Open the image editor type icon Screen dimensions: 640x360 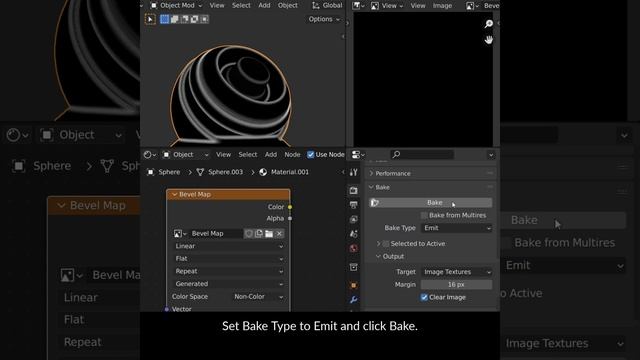point(358,6)
